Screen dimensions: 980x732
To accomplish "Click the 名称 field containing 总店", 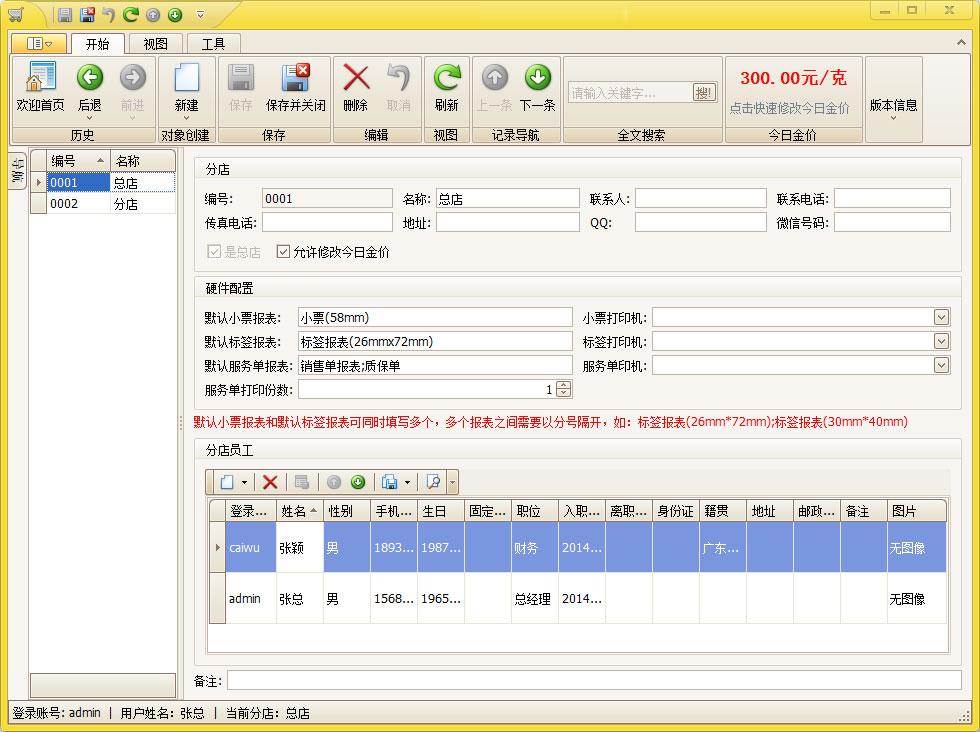I will [508, 199].
